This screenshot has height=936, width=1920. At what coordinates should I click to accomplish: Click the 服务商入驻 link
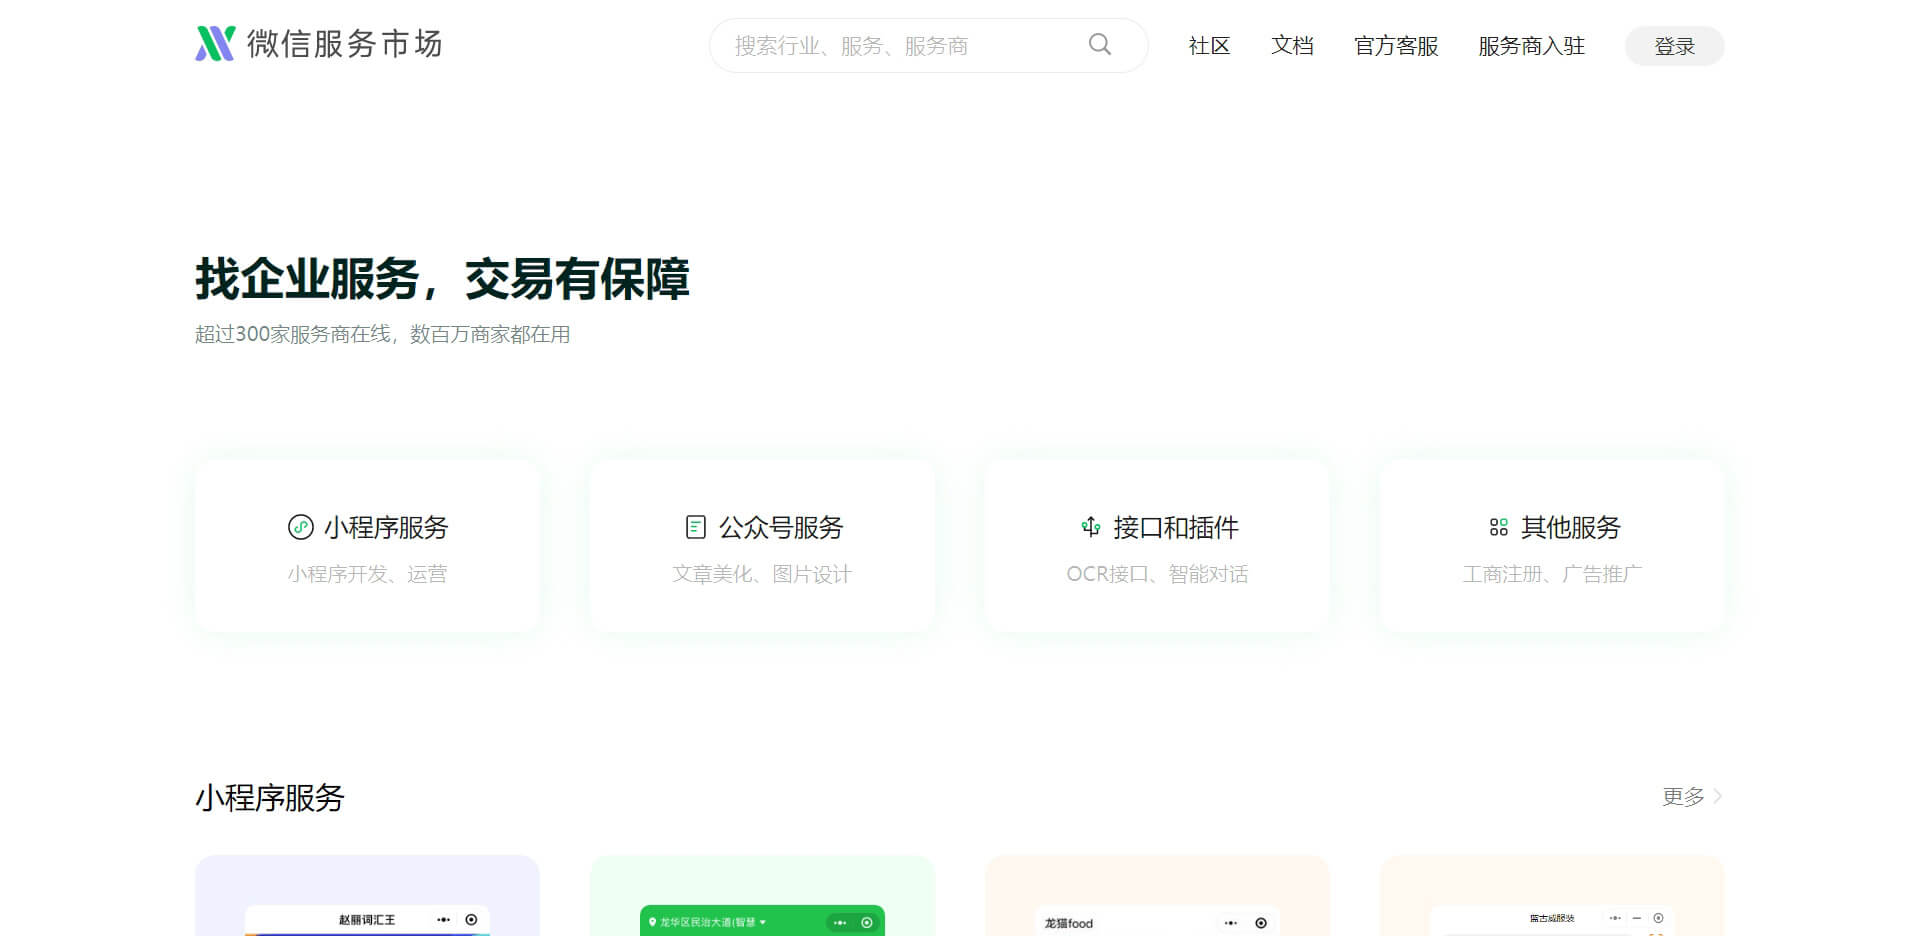tap(1531, 46)
